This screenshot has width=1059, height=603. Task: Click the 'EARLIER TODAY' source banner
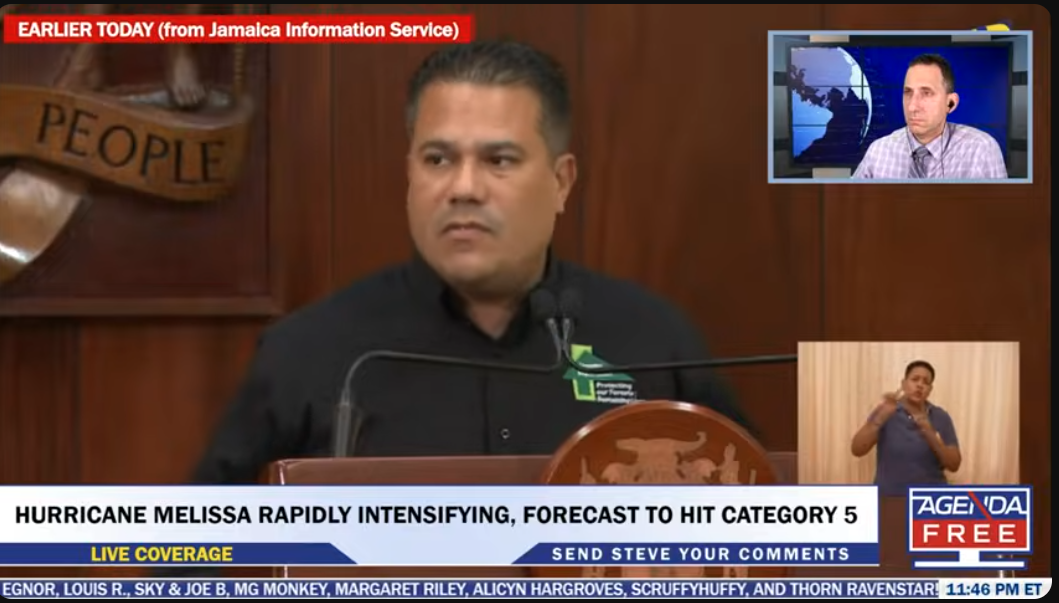238,29
